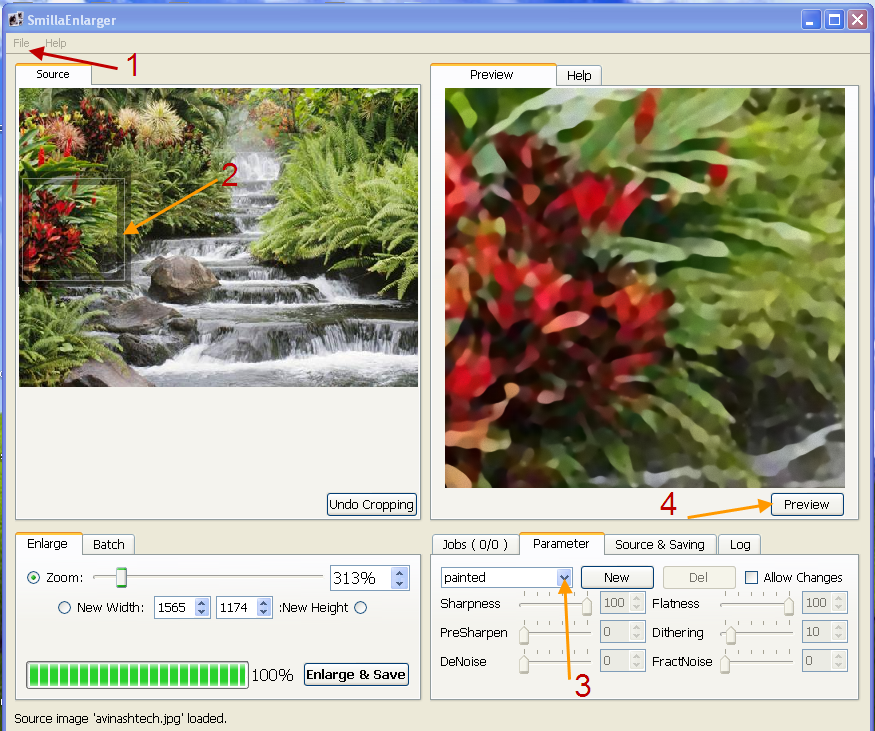Click the DeNoise value field
875x731 pixels.
point(614,661)
